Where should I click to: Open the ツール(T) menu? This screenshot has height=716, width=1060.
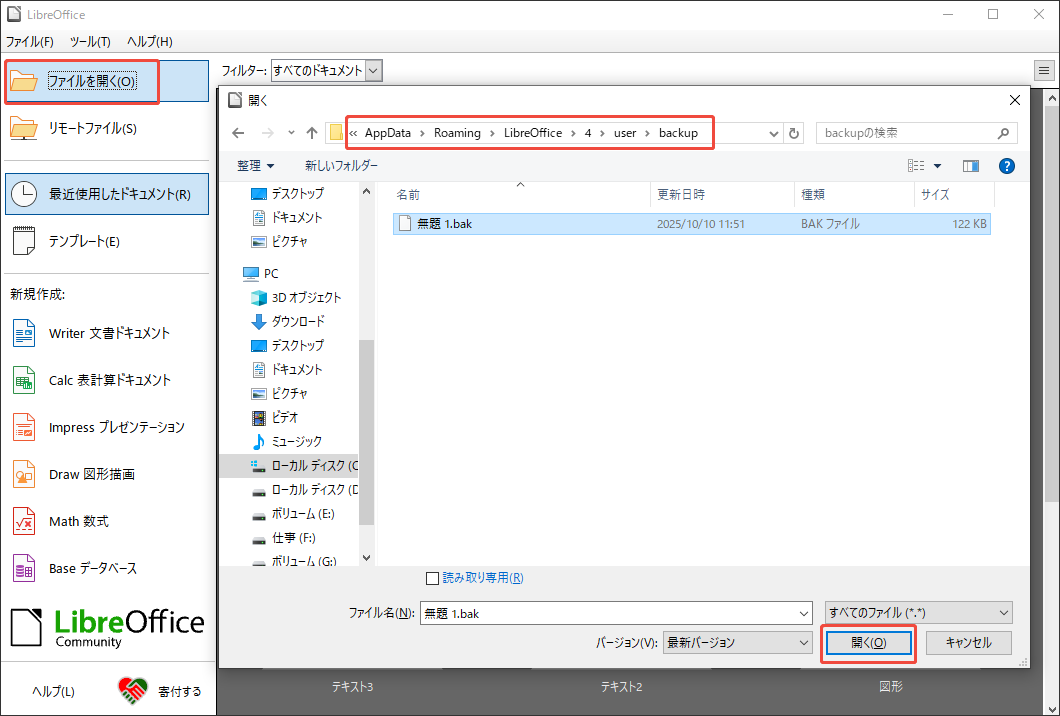(x=90, y=42)
